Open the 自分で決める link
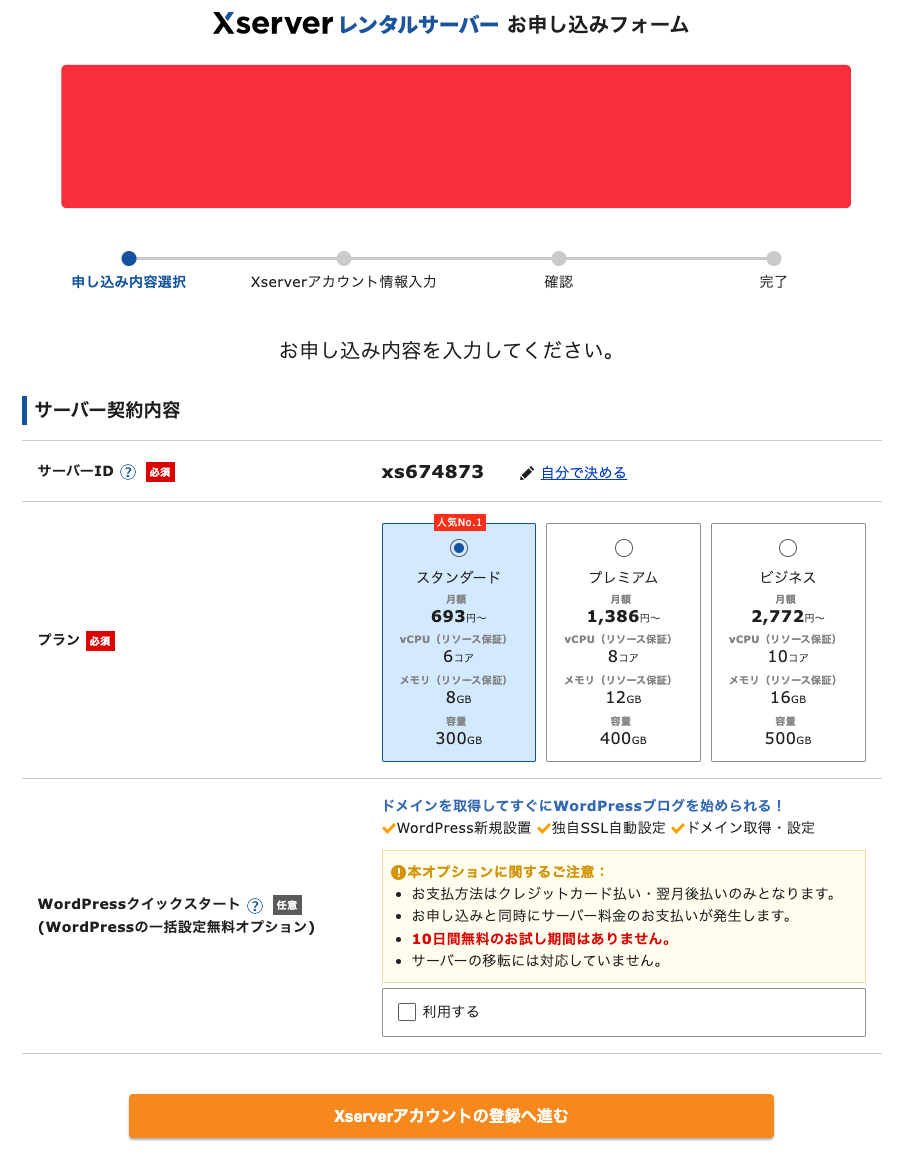 click(584, 473)
